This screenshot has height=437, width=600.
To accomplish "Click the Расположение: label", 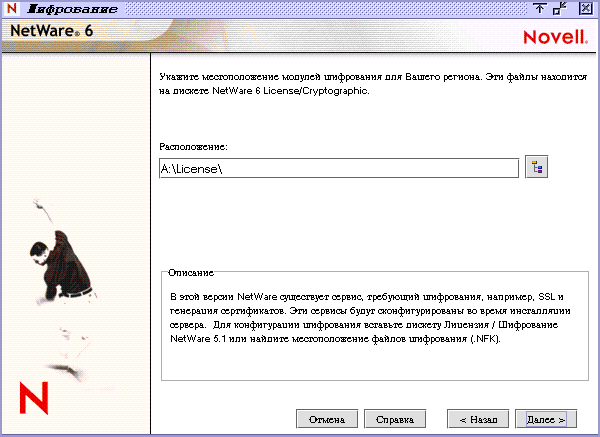I will point(193,147).
